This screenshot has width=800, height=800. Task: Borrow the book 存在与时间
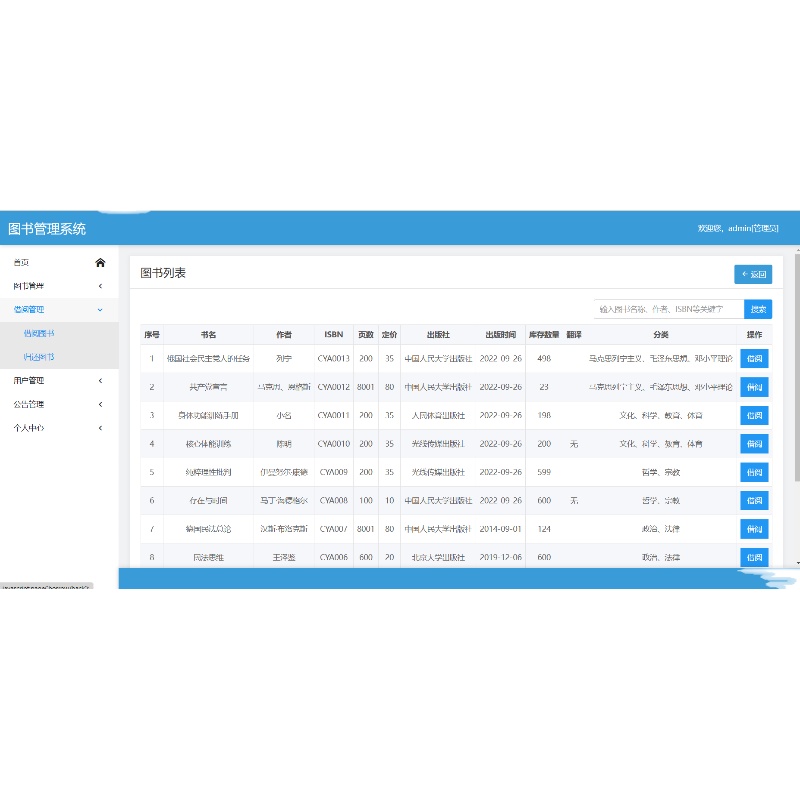(754, 500)
